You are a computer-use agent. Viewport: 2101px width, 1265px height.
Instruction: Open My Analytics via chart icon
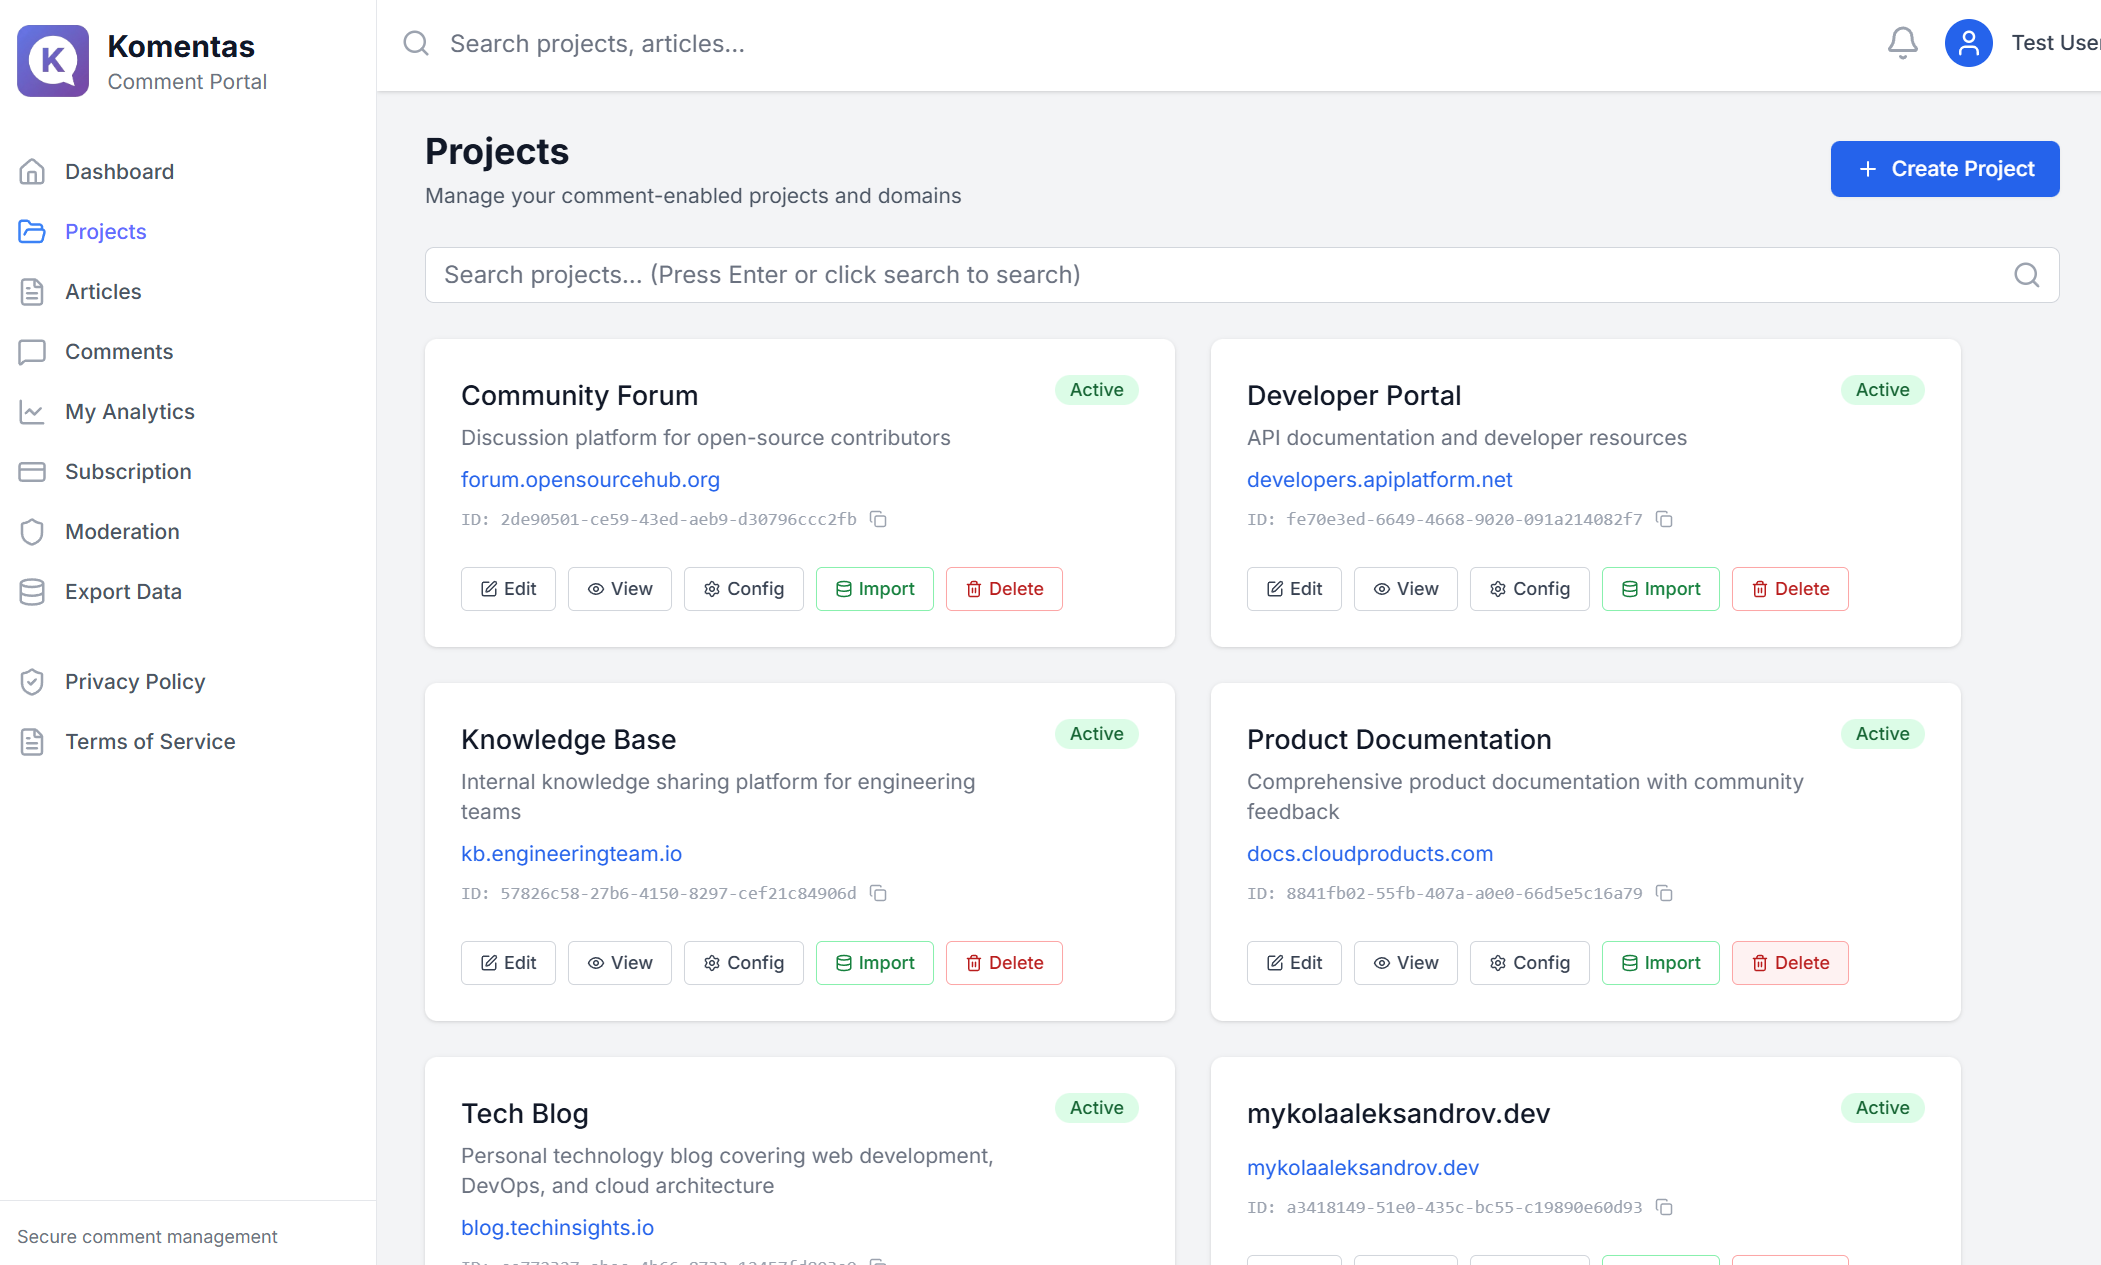coord(33,411)
